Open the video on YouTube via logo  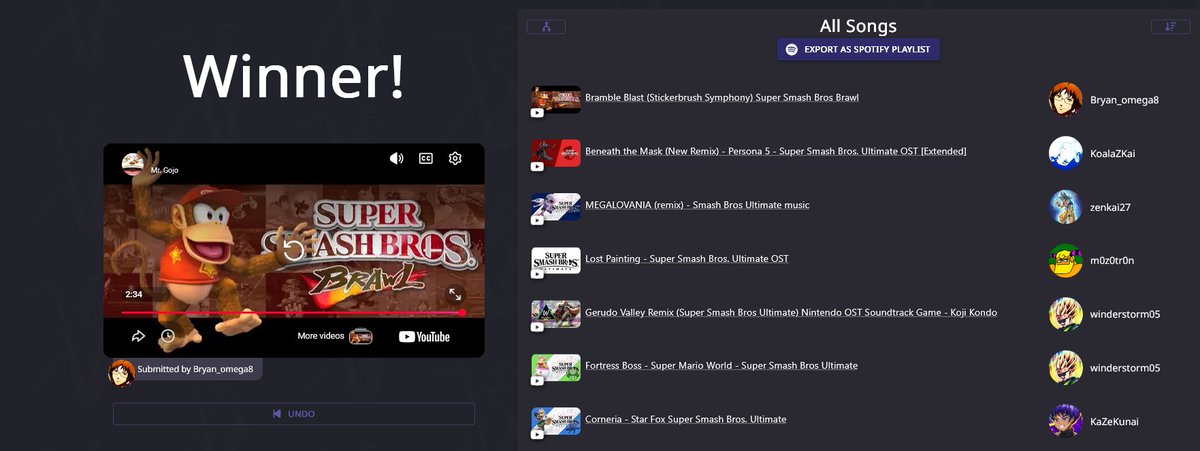pos(424,337)
